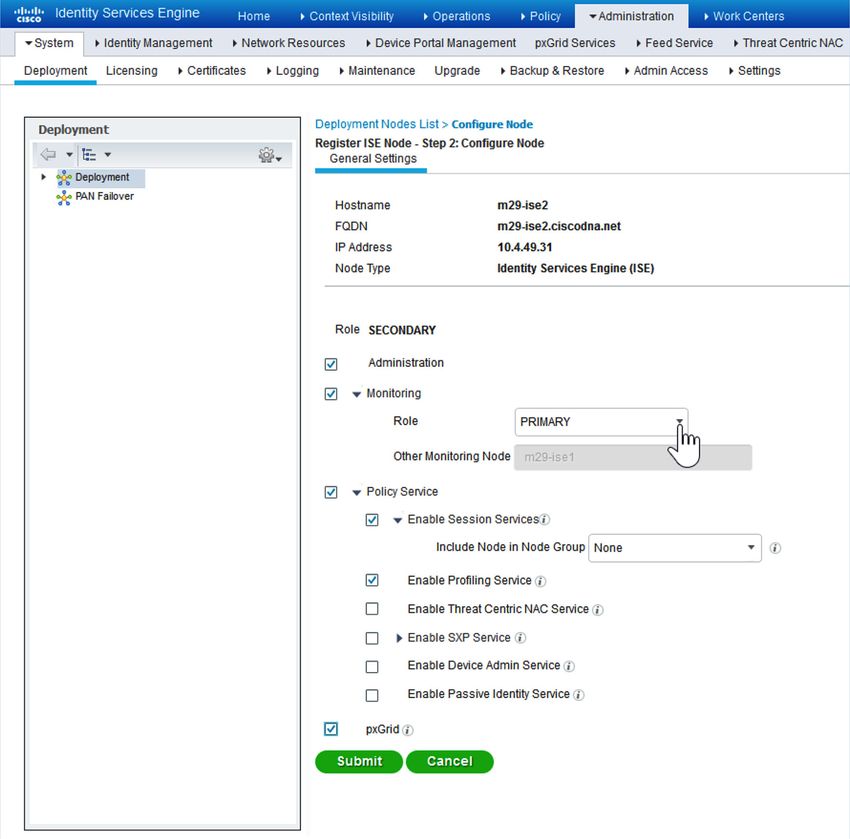Expand the Deployment tree node
This screenshot has height=839, width=850.
click(43, 177)
